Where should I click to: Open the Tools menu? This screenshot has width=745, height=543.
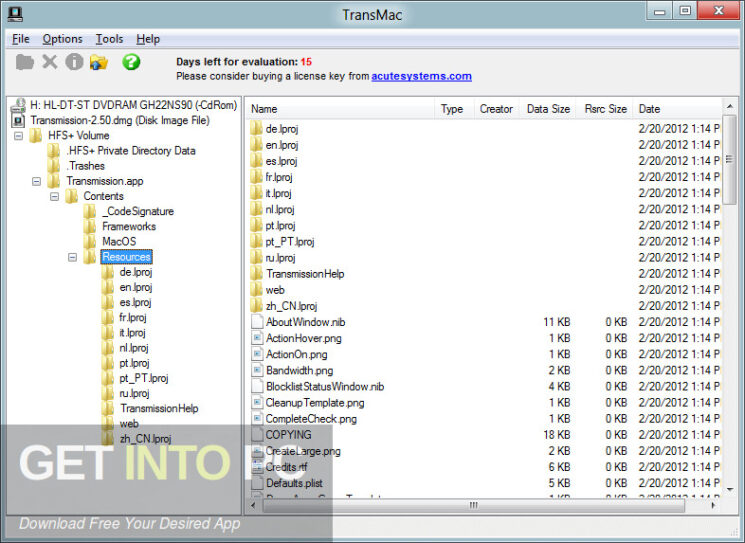pyautogui.click(x=110, y=39)
